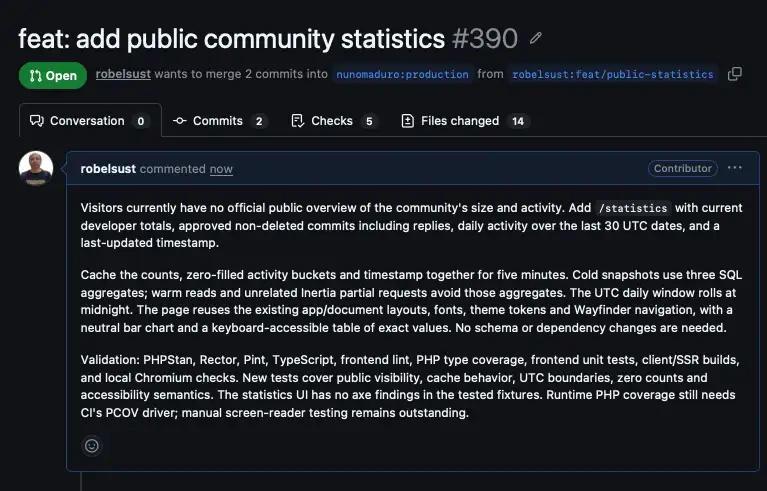Open the Checks tab
This screenshot has height=491, width=767.
coord(334,121)
